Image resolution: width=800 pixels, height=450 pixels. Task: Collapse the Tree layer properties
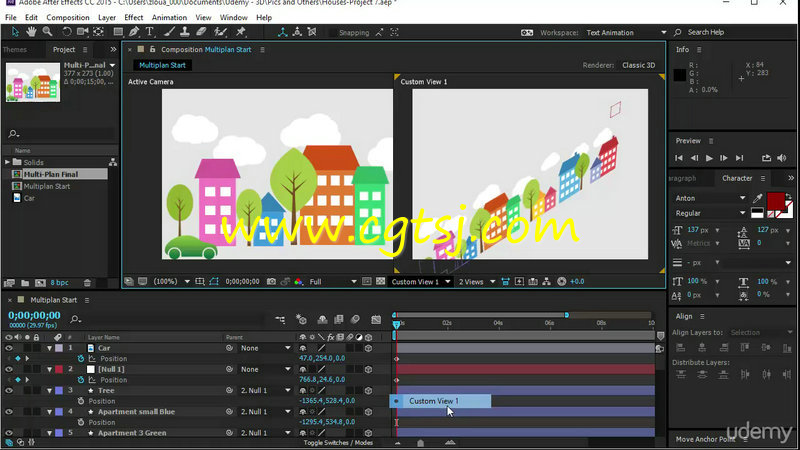(49, 390)
